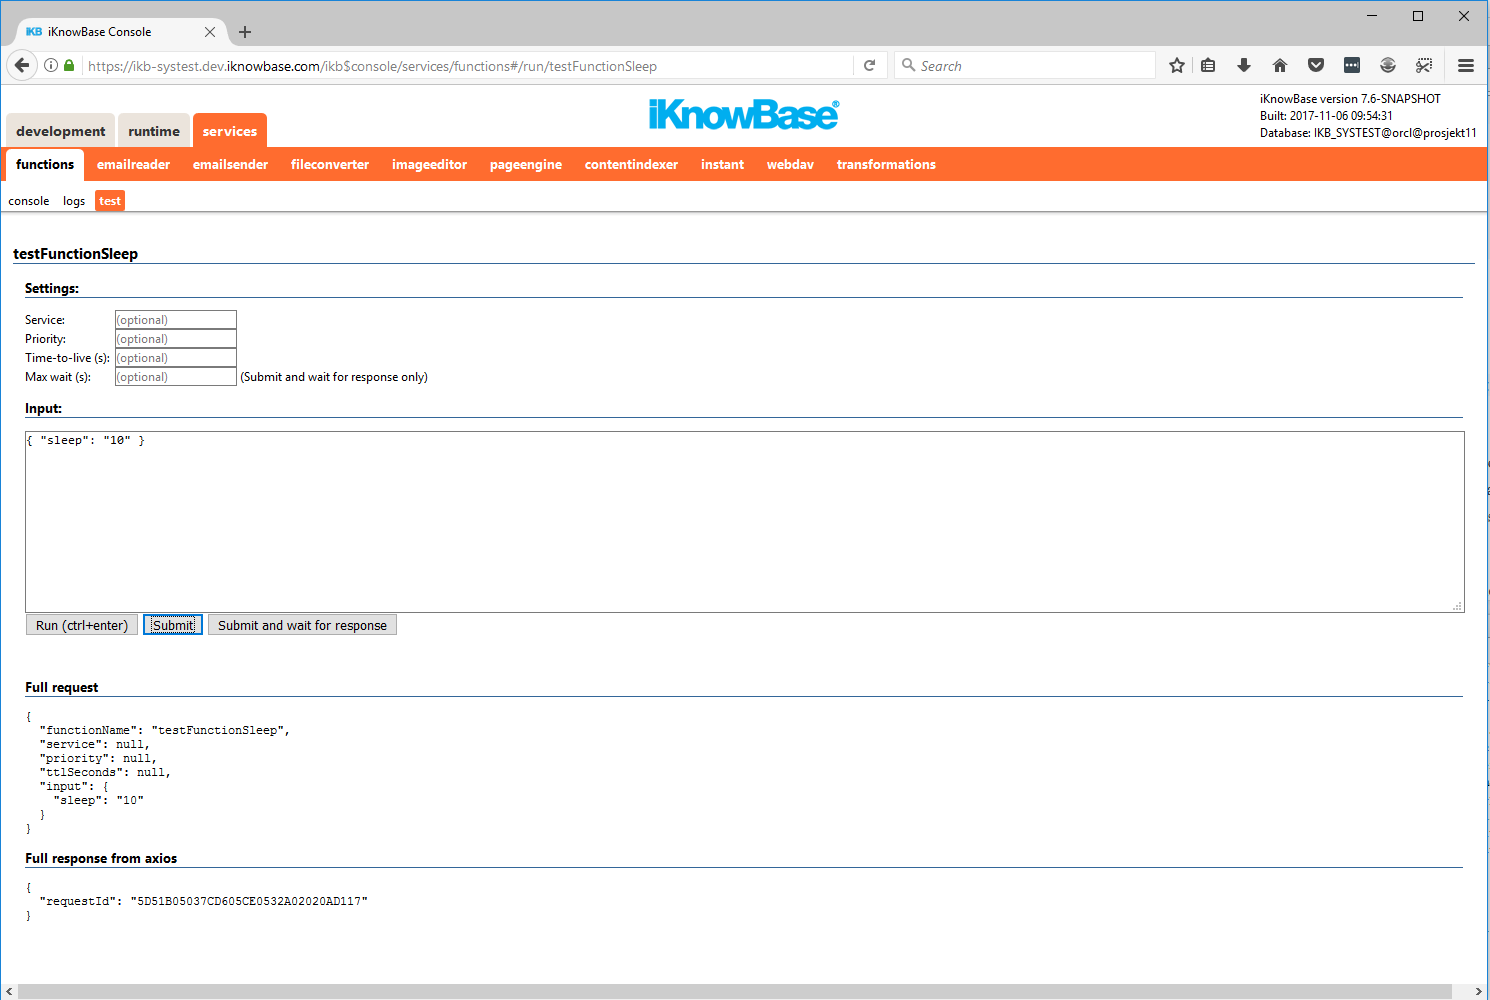Screen dimensions: 1490x1000
Task: Reload the page with the refresh icon
Action: pos(870,65)
